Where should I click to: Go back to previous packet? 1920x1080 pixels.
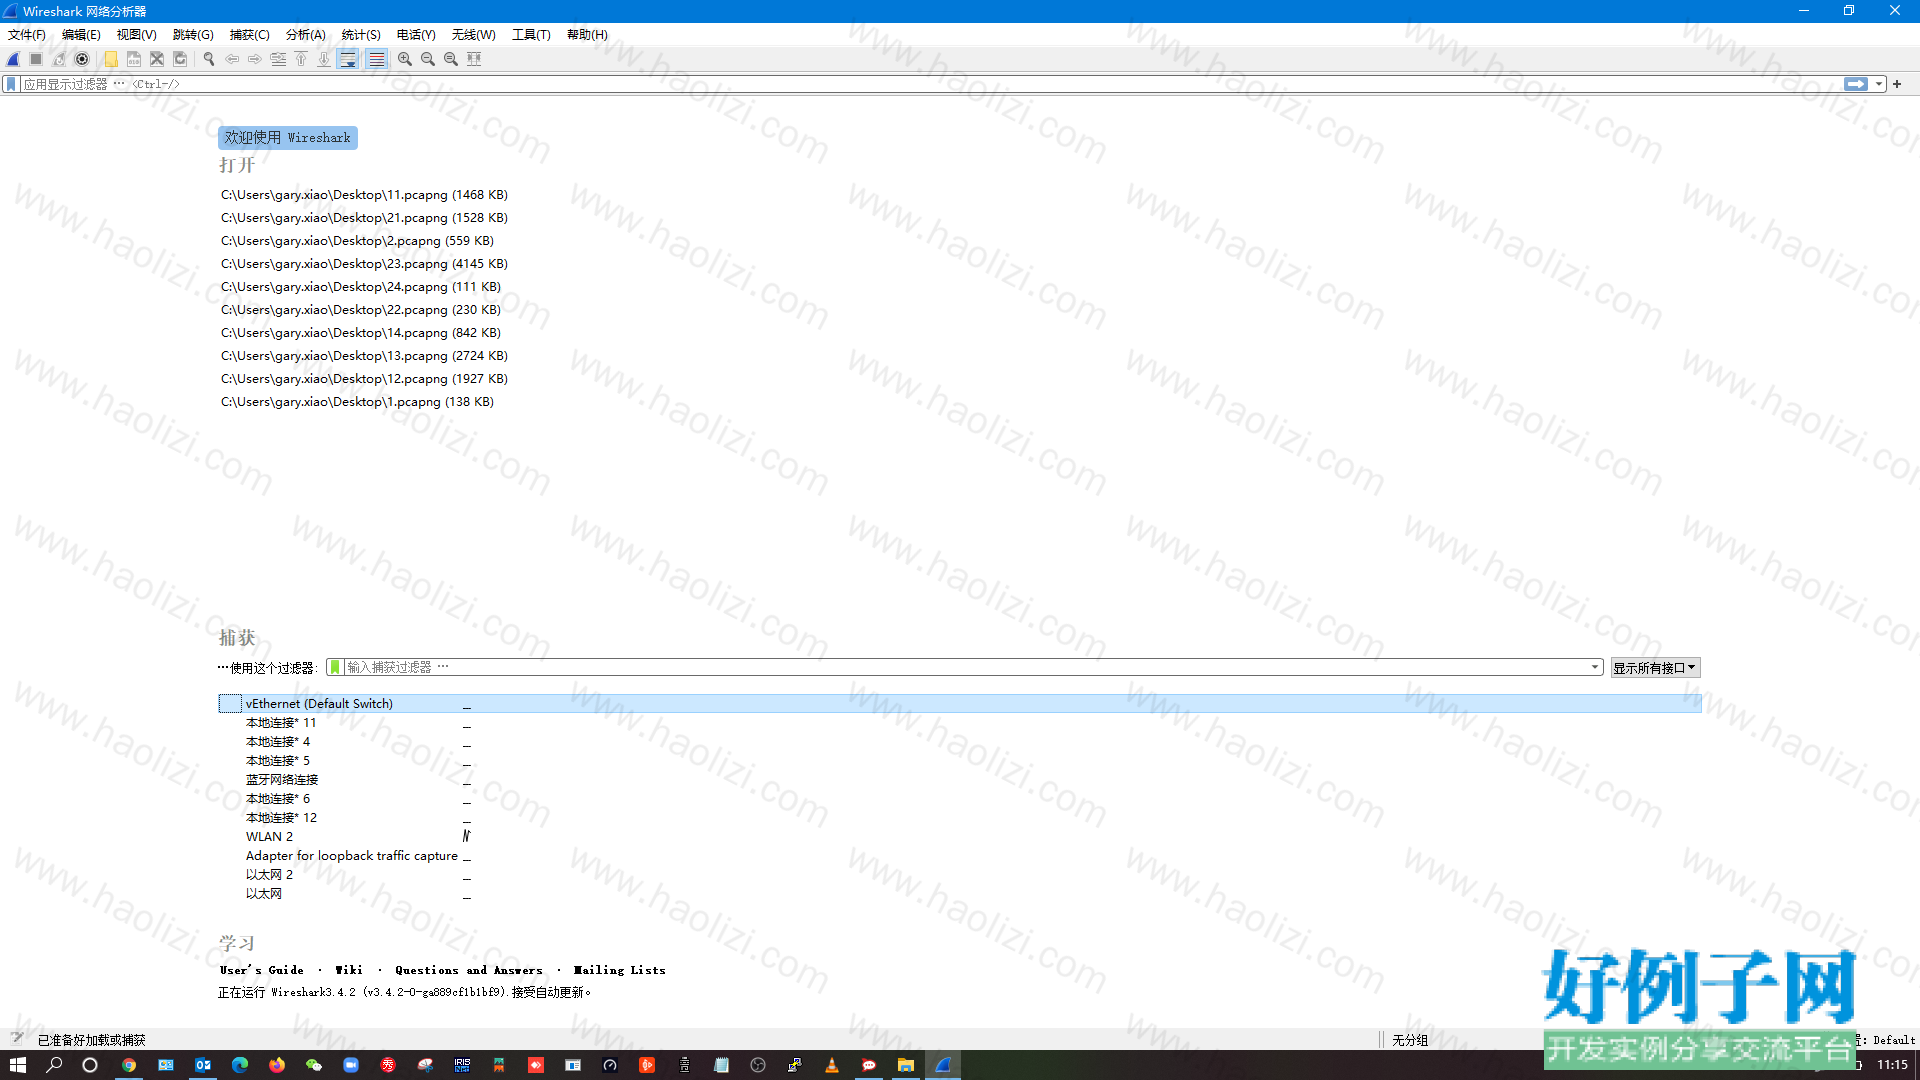[232, 59]
